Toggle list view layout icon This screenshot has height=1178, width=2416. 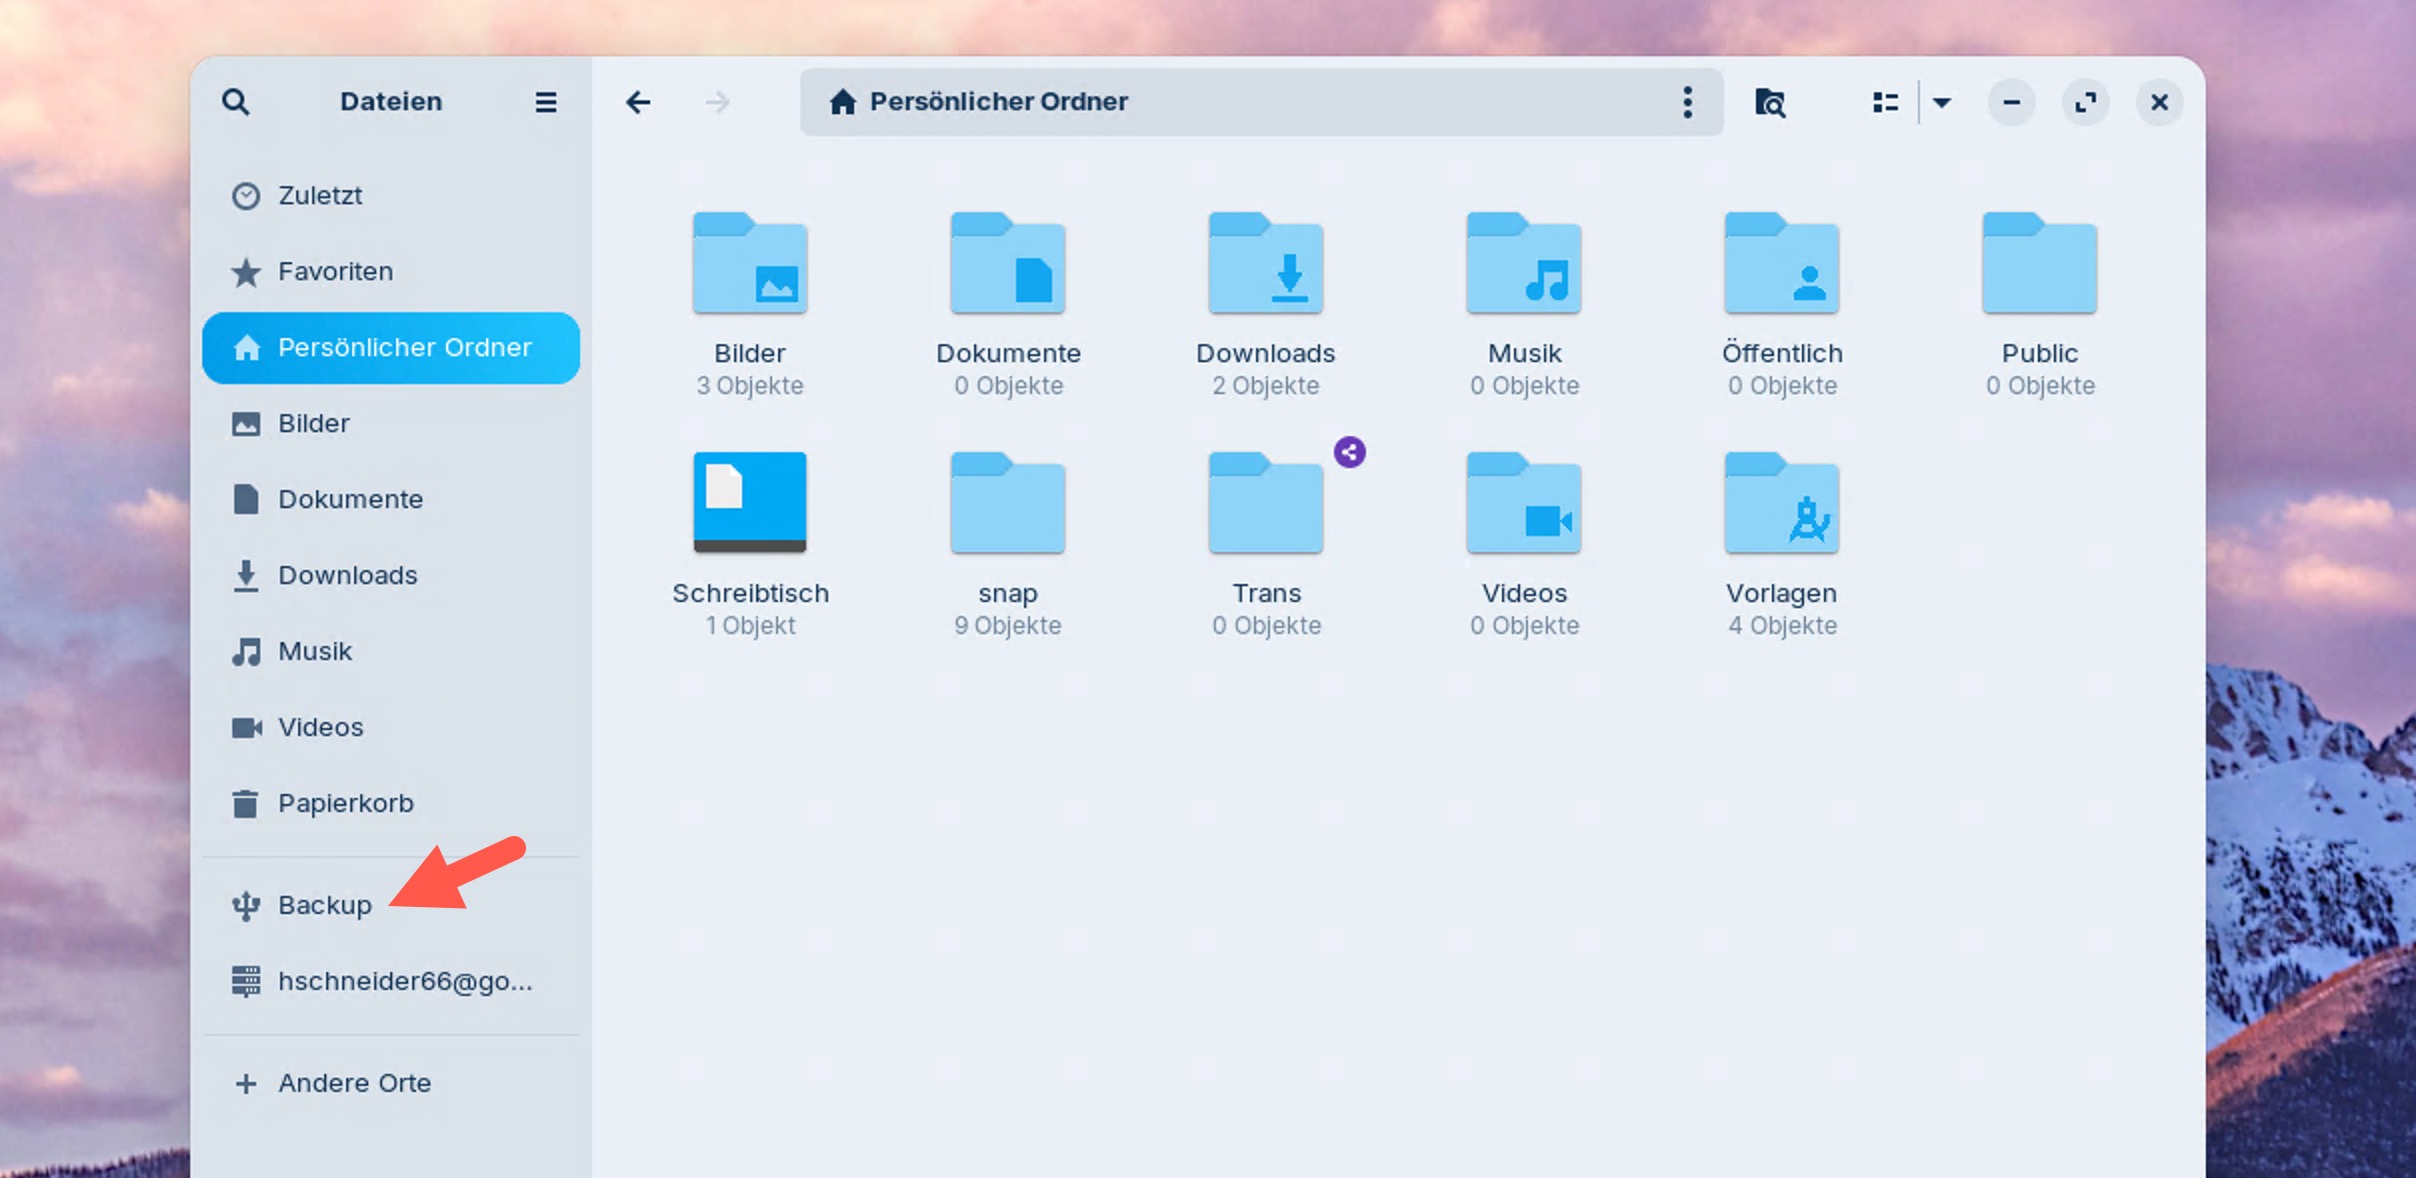pos(1885,102)
